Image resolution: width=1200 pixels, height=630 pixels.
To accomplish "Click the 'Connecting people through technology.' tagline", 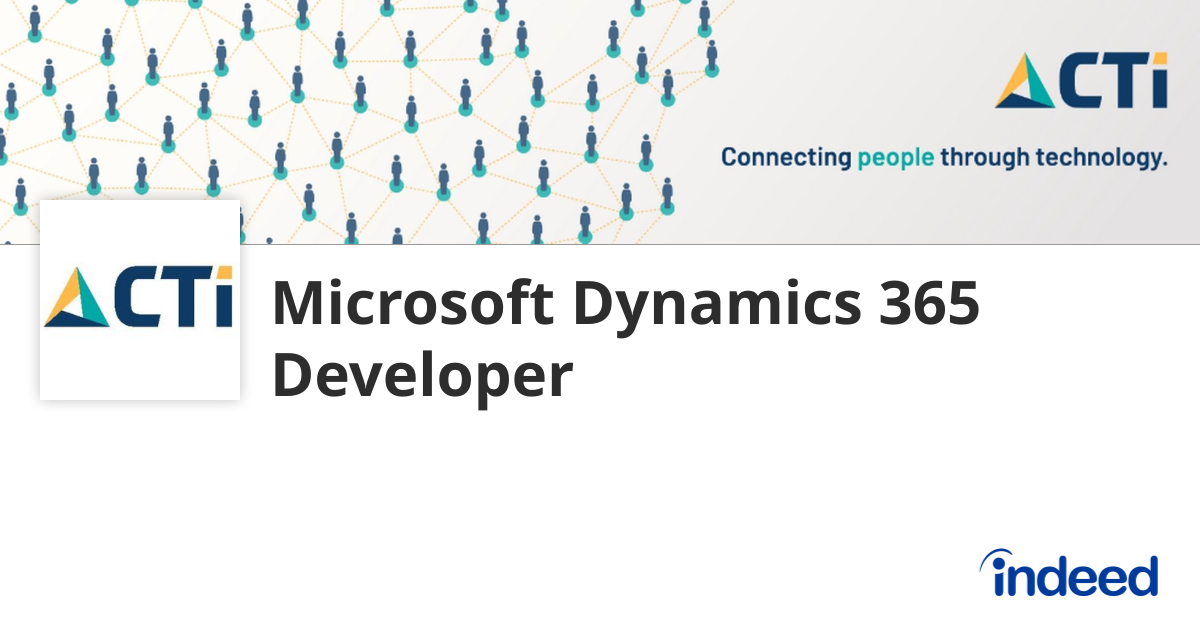I will click(x=944, y=157).
